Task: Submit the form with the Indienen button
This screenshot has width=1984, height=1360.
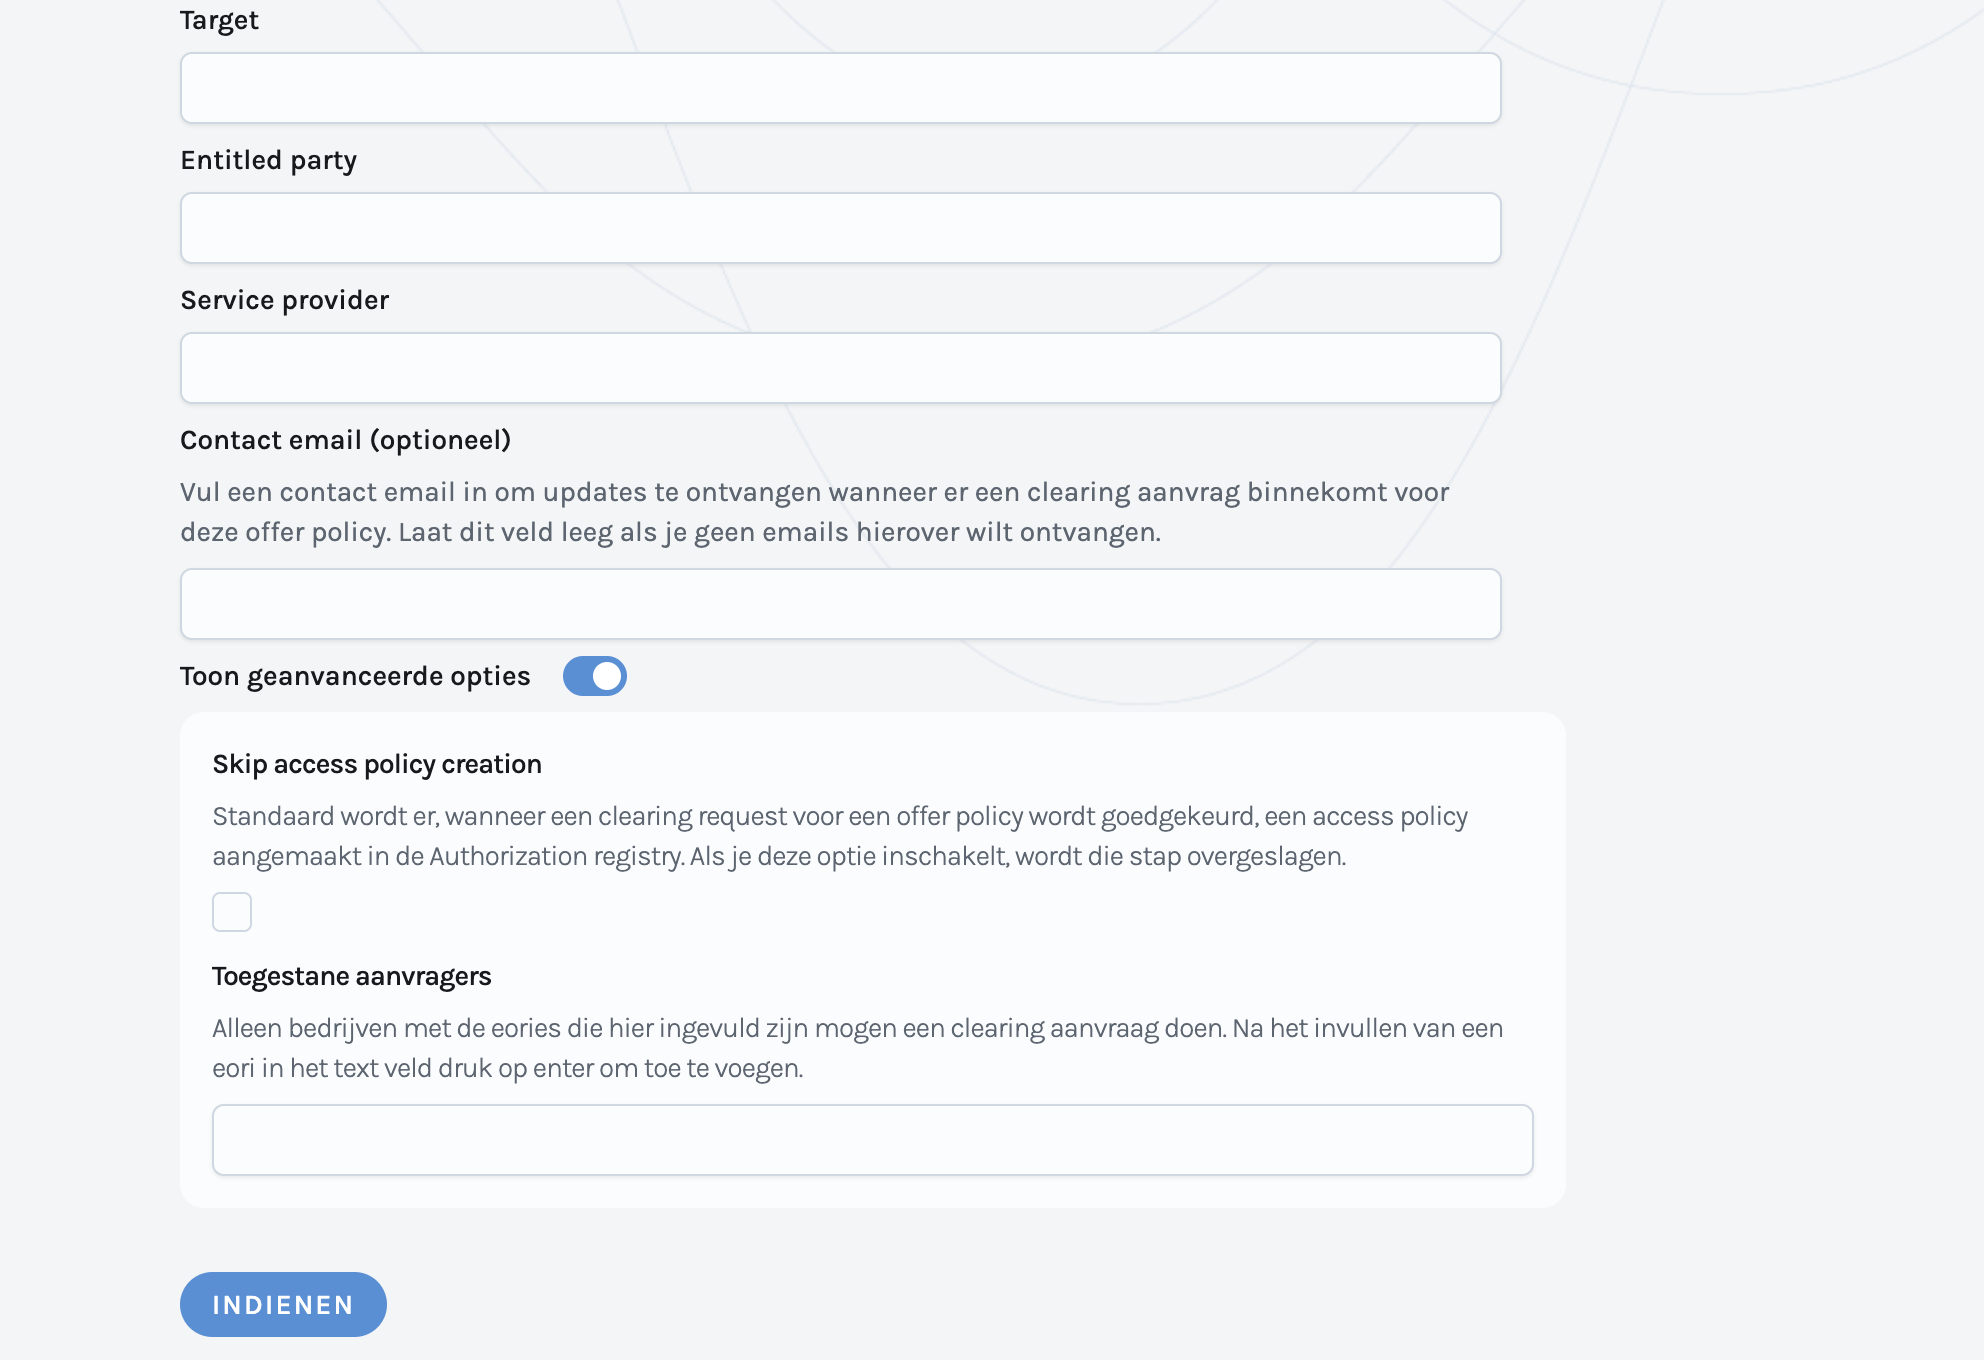Action: click(x=283, y=1304)
